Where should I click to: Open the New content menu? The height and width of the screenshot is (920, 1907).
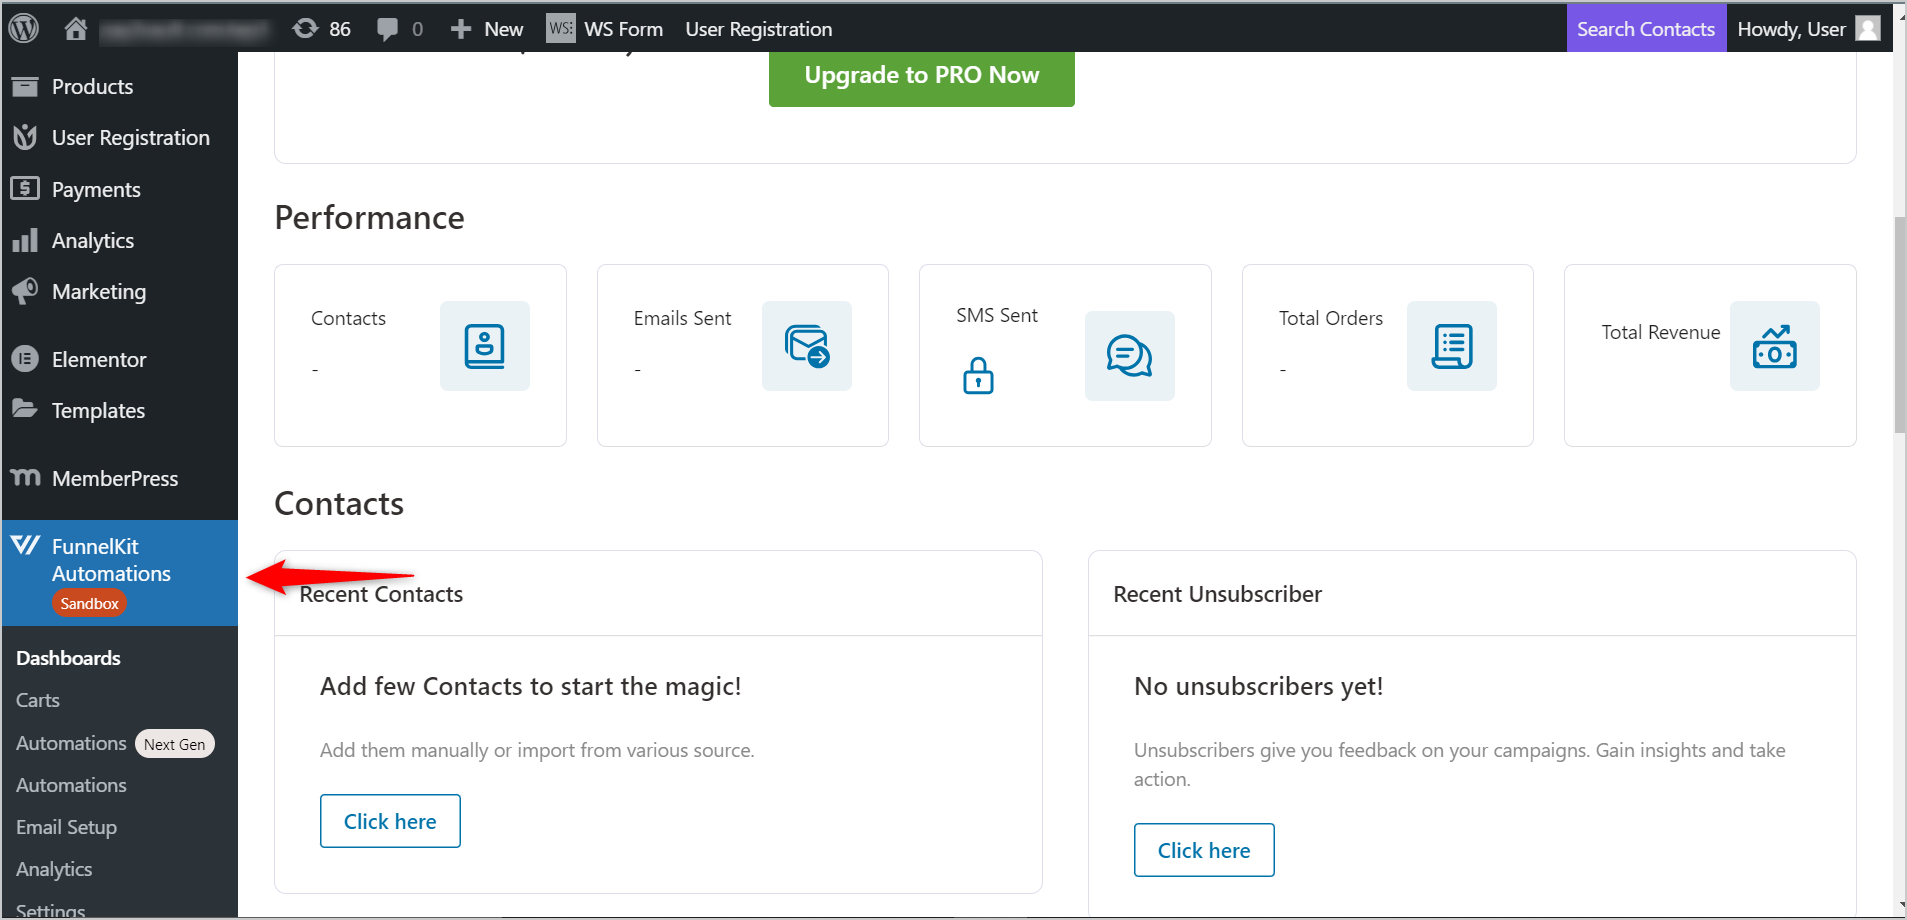[487, 29]
